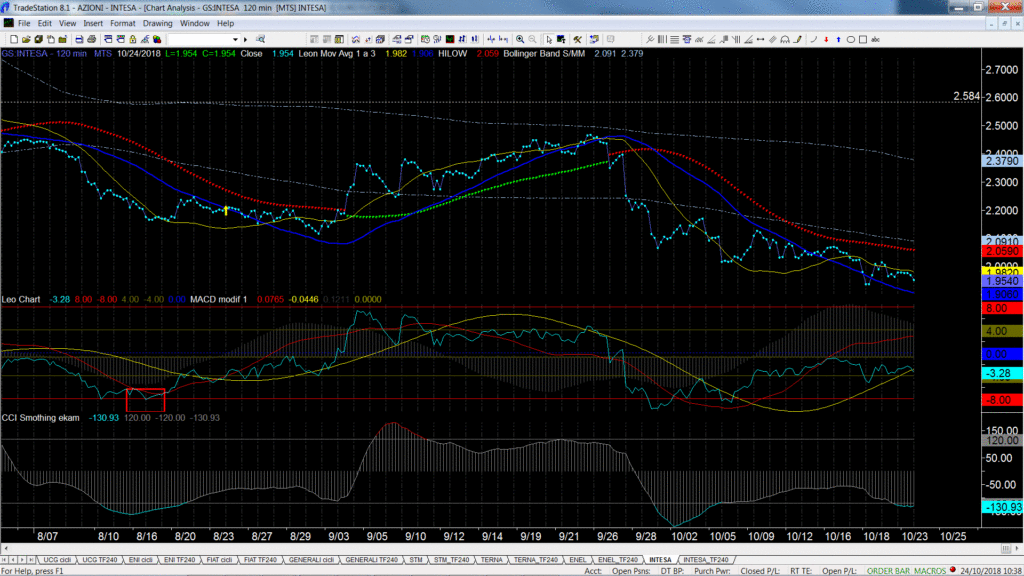Select the abc text drawing tool
This screenshot has width=1024, height=576.
point(875,39)
